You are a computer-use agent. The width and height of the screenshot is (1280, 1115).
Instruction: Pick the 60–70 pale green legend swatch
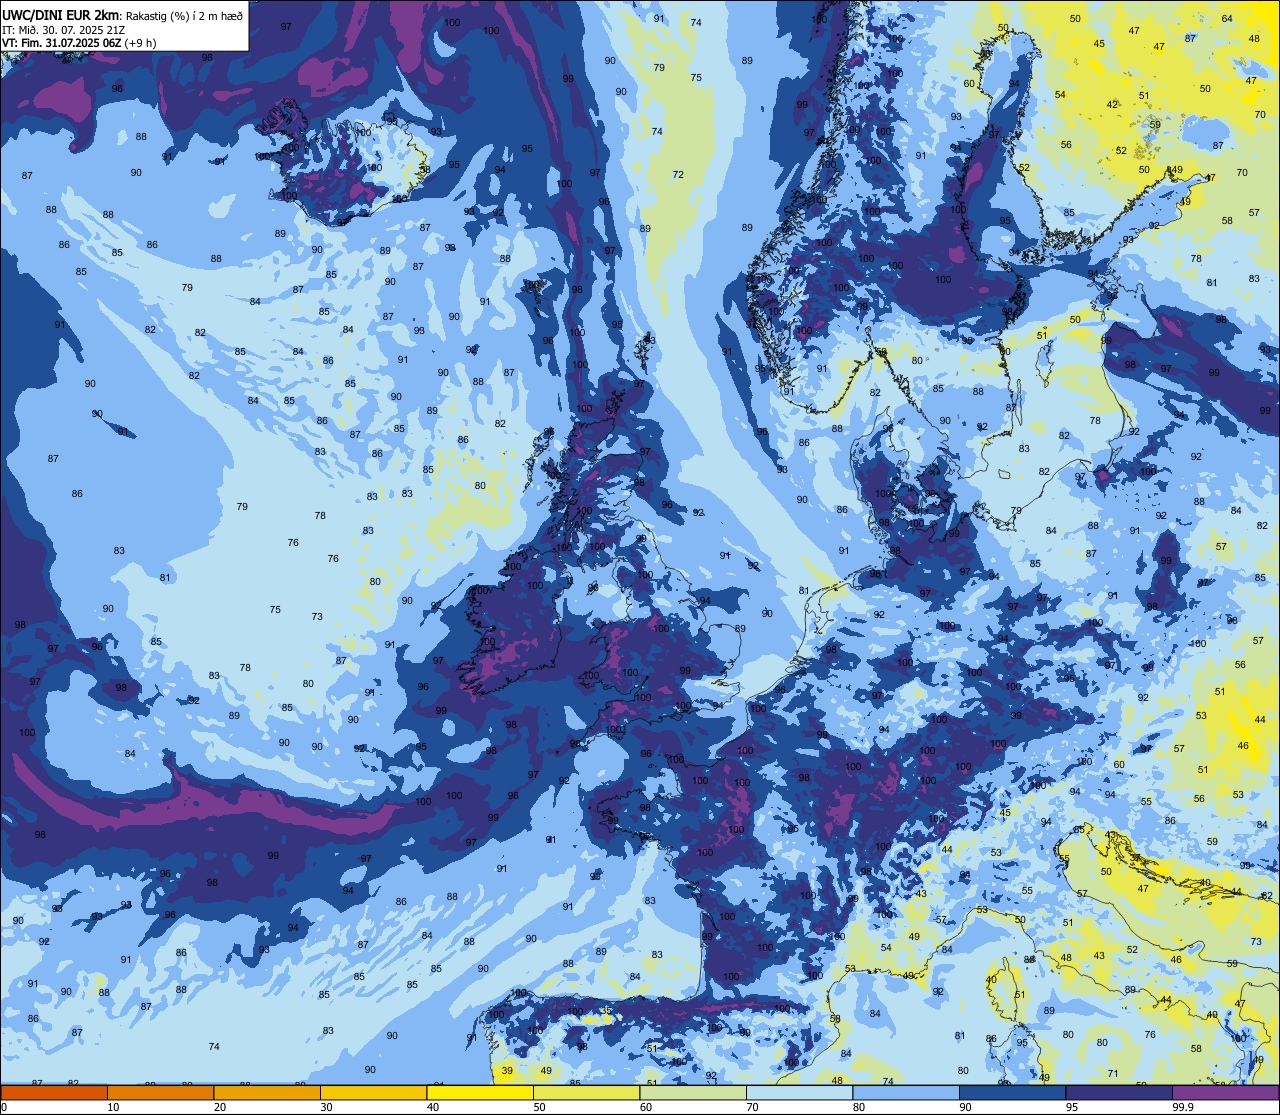pyautogui.click(x=693, y=1092)
